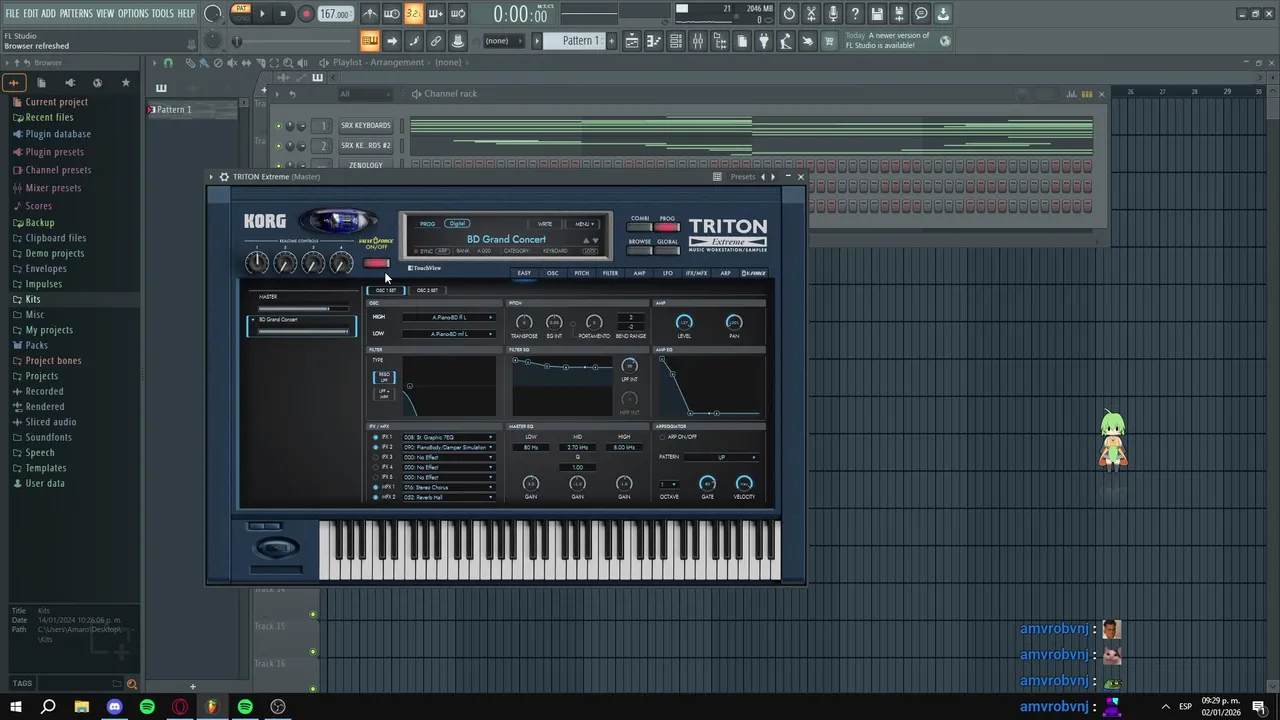Toggle loop recording icon in transport
The image size is (1280, 720).
(x=458, y=14)
